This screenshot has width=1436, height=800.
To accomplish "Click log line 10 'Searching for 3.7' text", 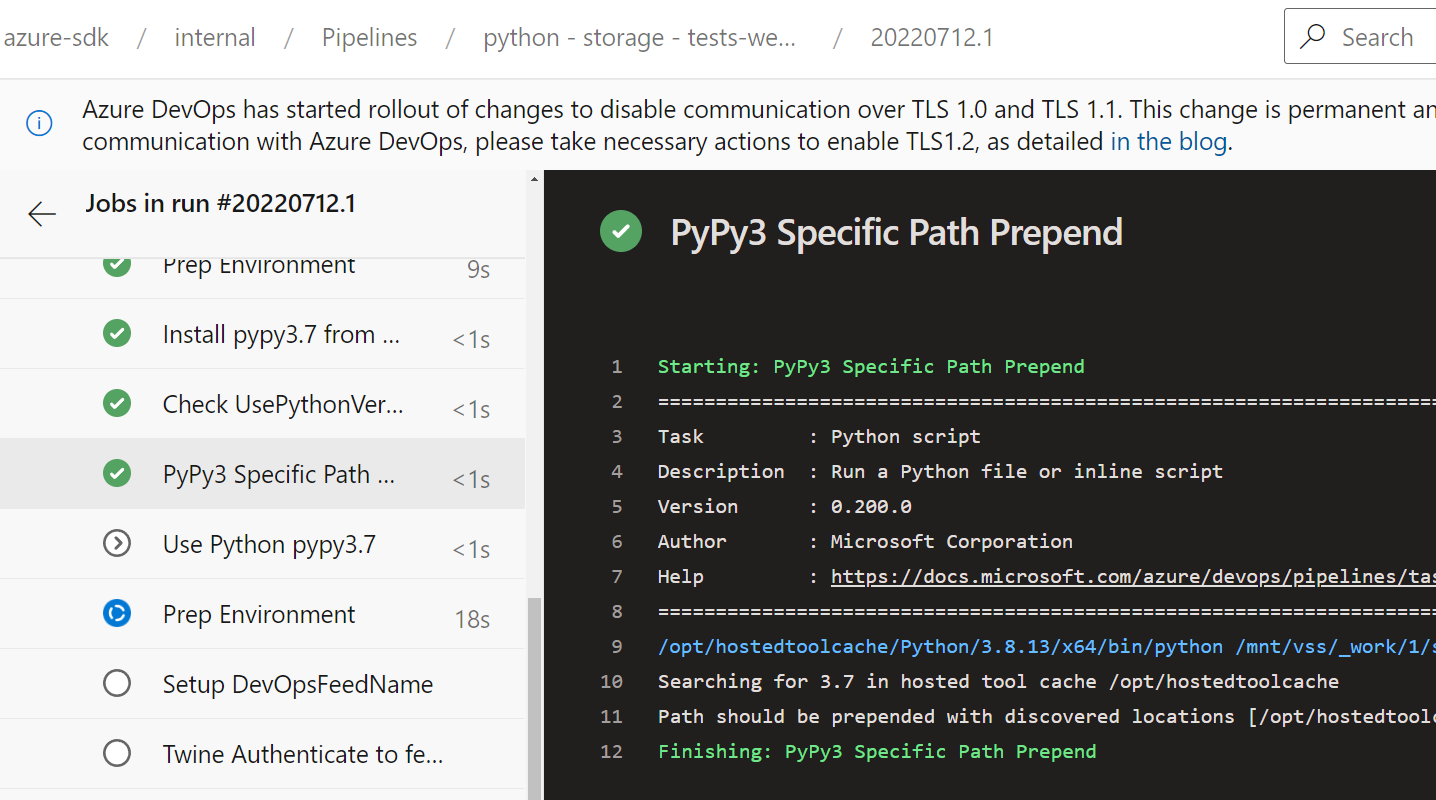I will click(998, 681).
